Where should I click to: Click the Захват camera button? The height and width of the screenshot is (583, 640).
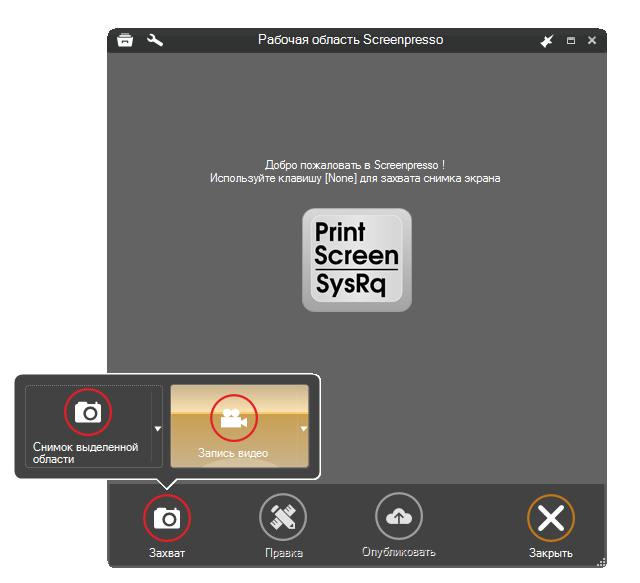(167, 526)
